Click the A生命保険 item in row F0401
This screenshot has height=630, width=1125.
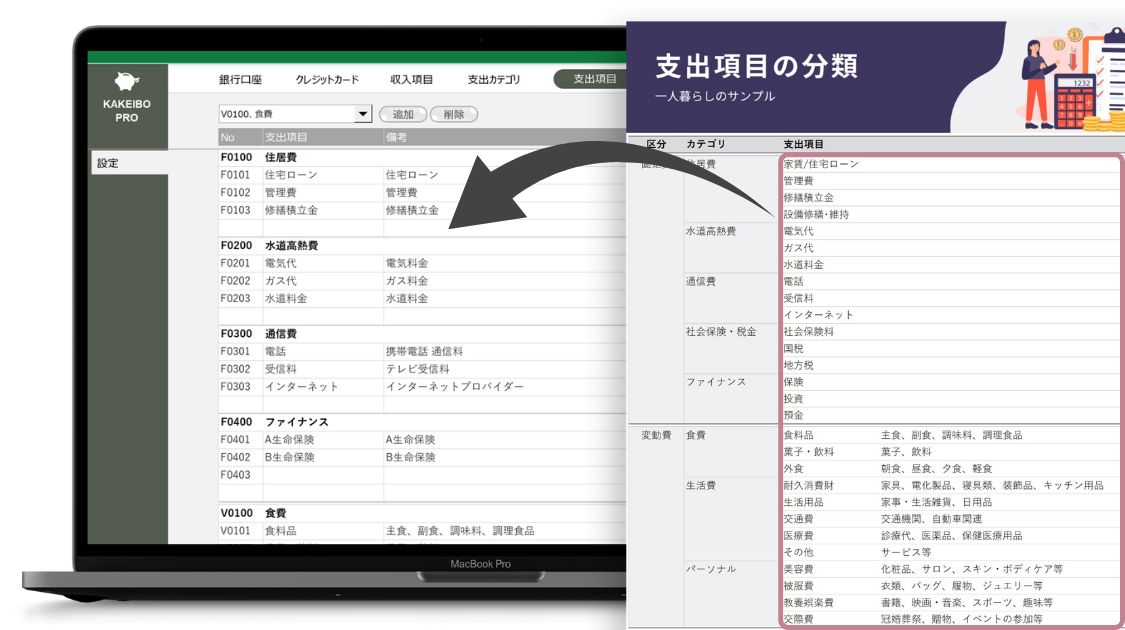290,440
